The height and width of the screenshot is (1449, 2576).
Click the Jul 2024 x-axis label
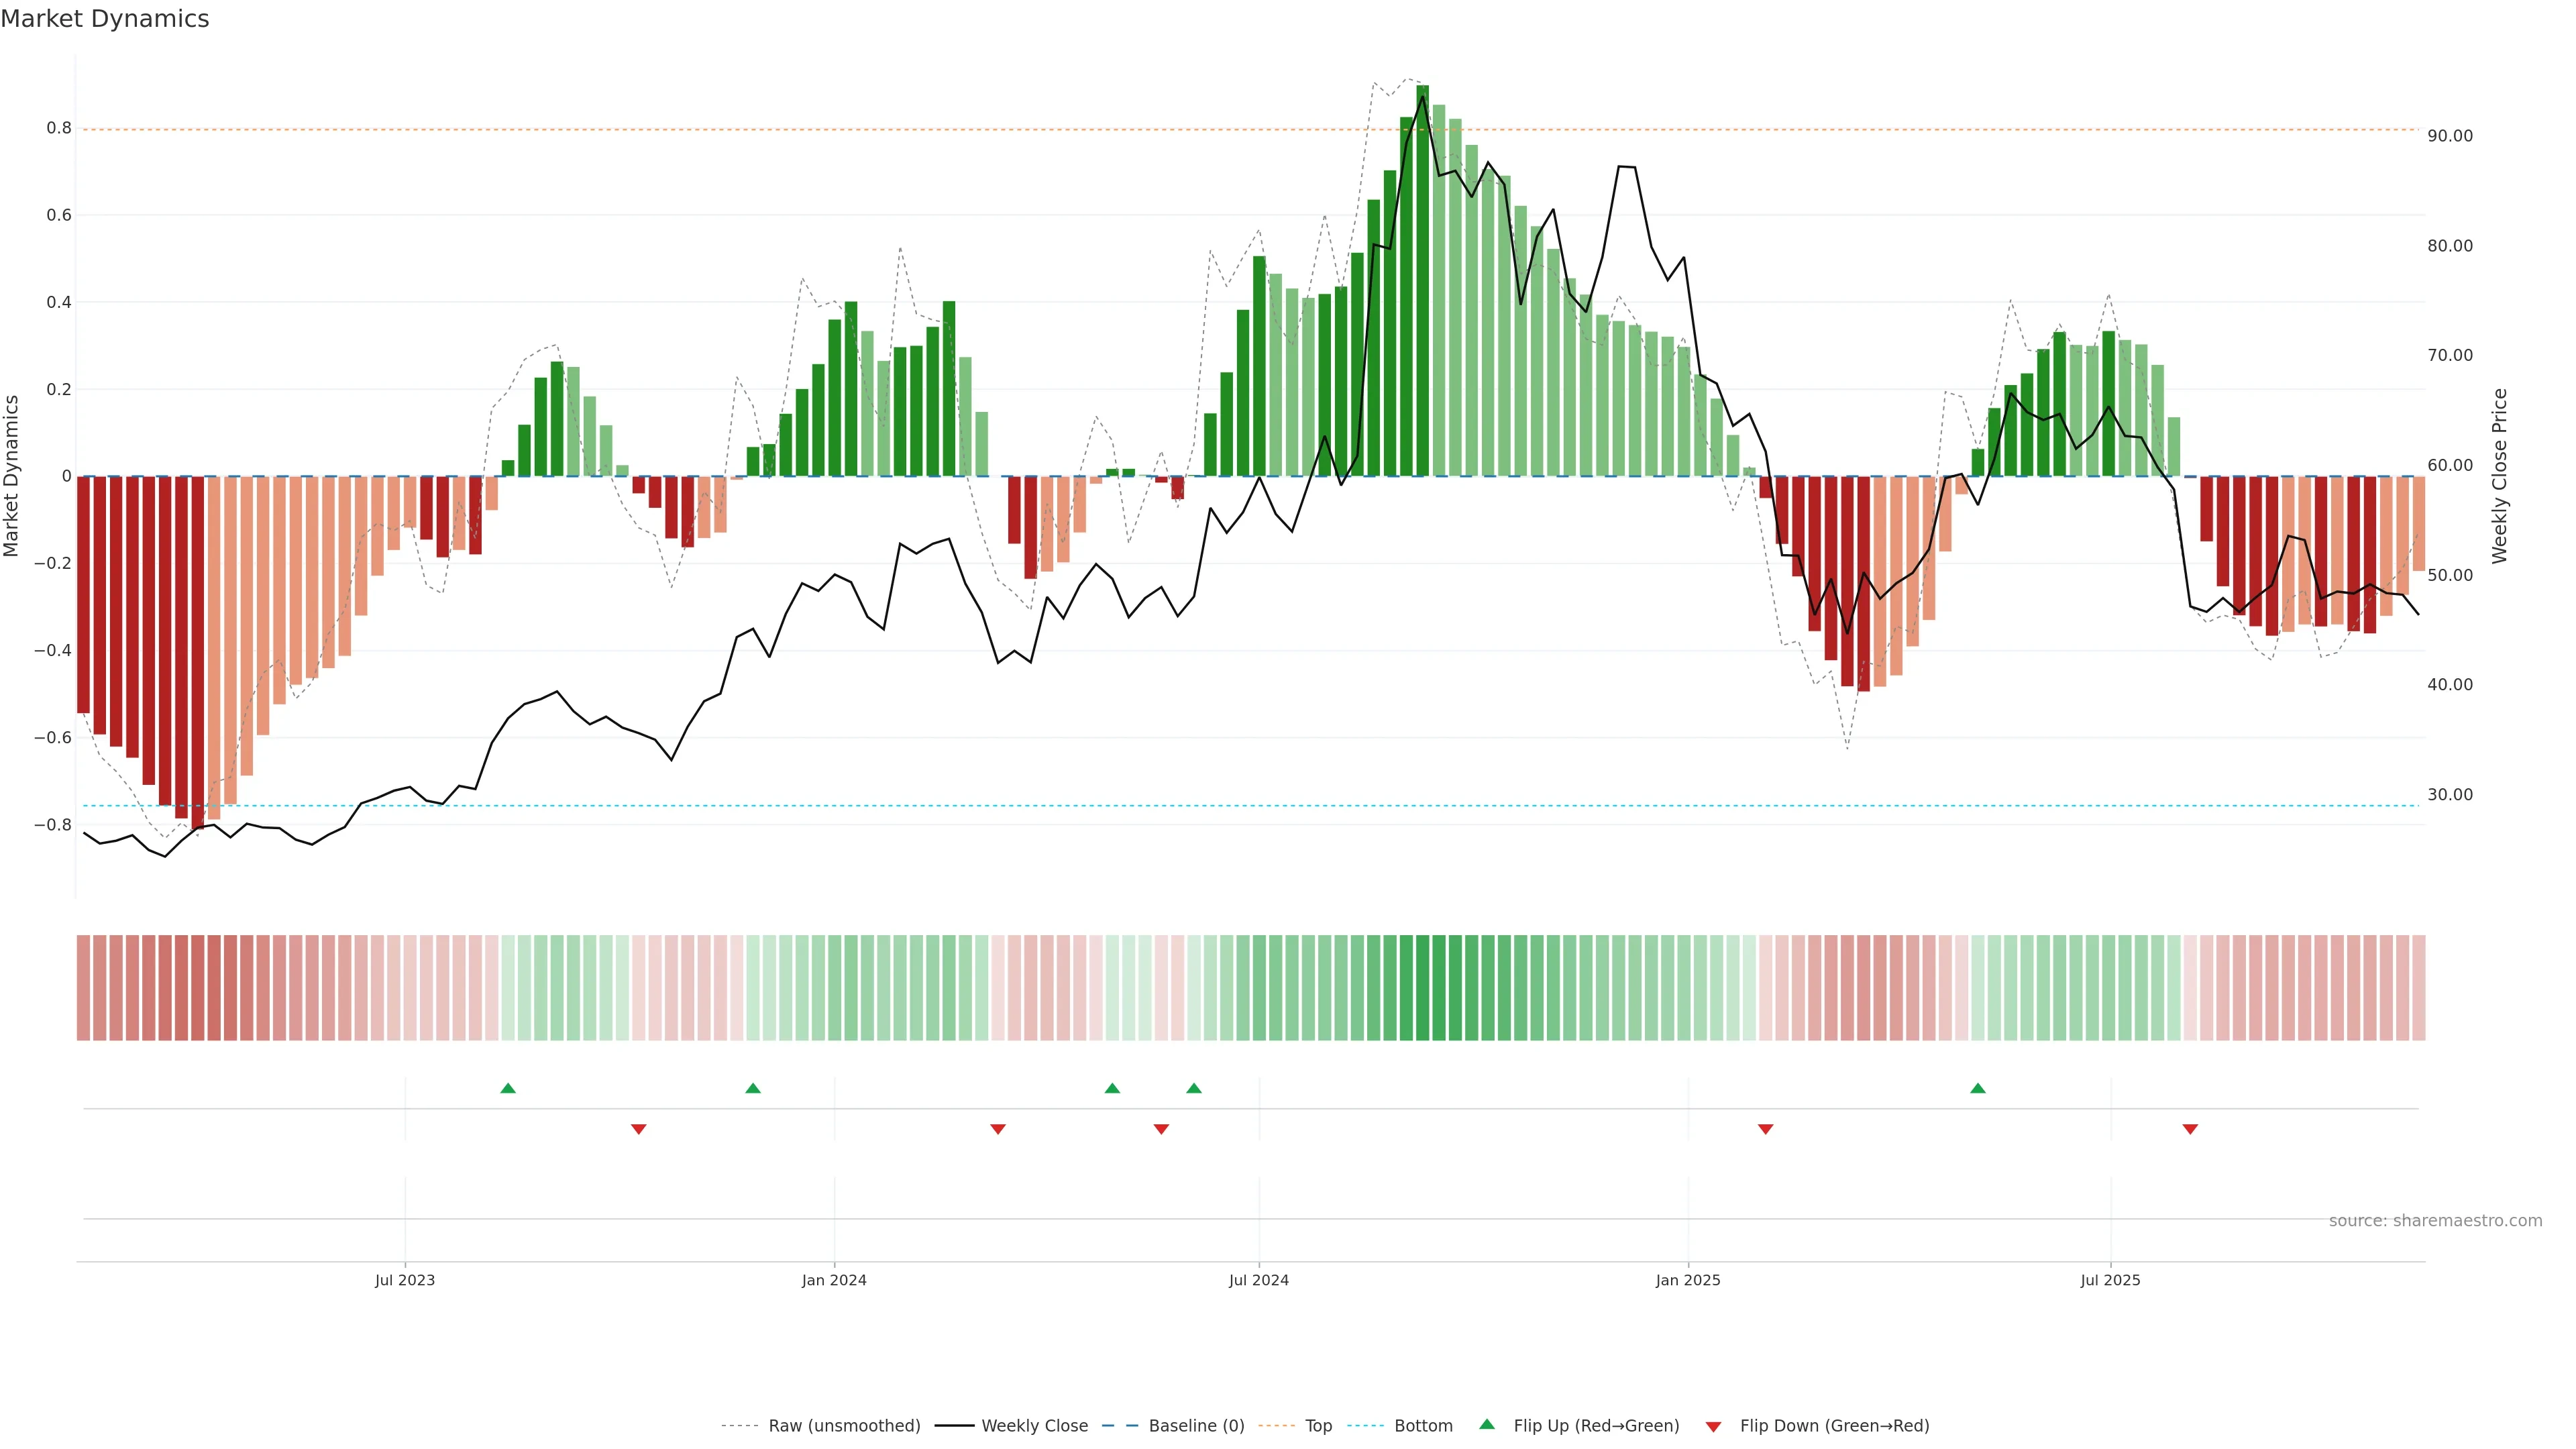(1258, 1280)
